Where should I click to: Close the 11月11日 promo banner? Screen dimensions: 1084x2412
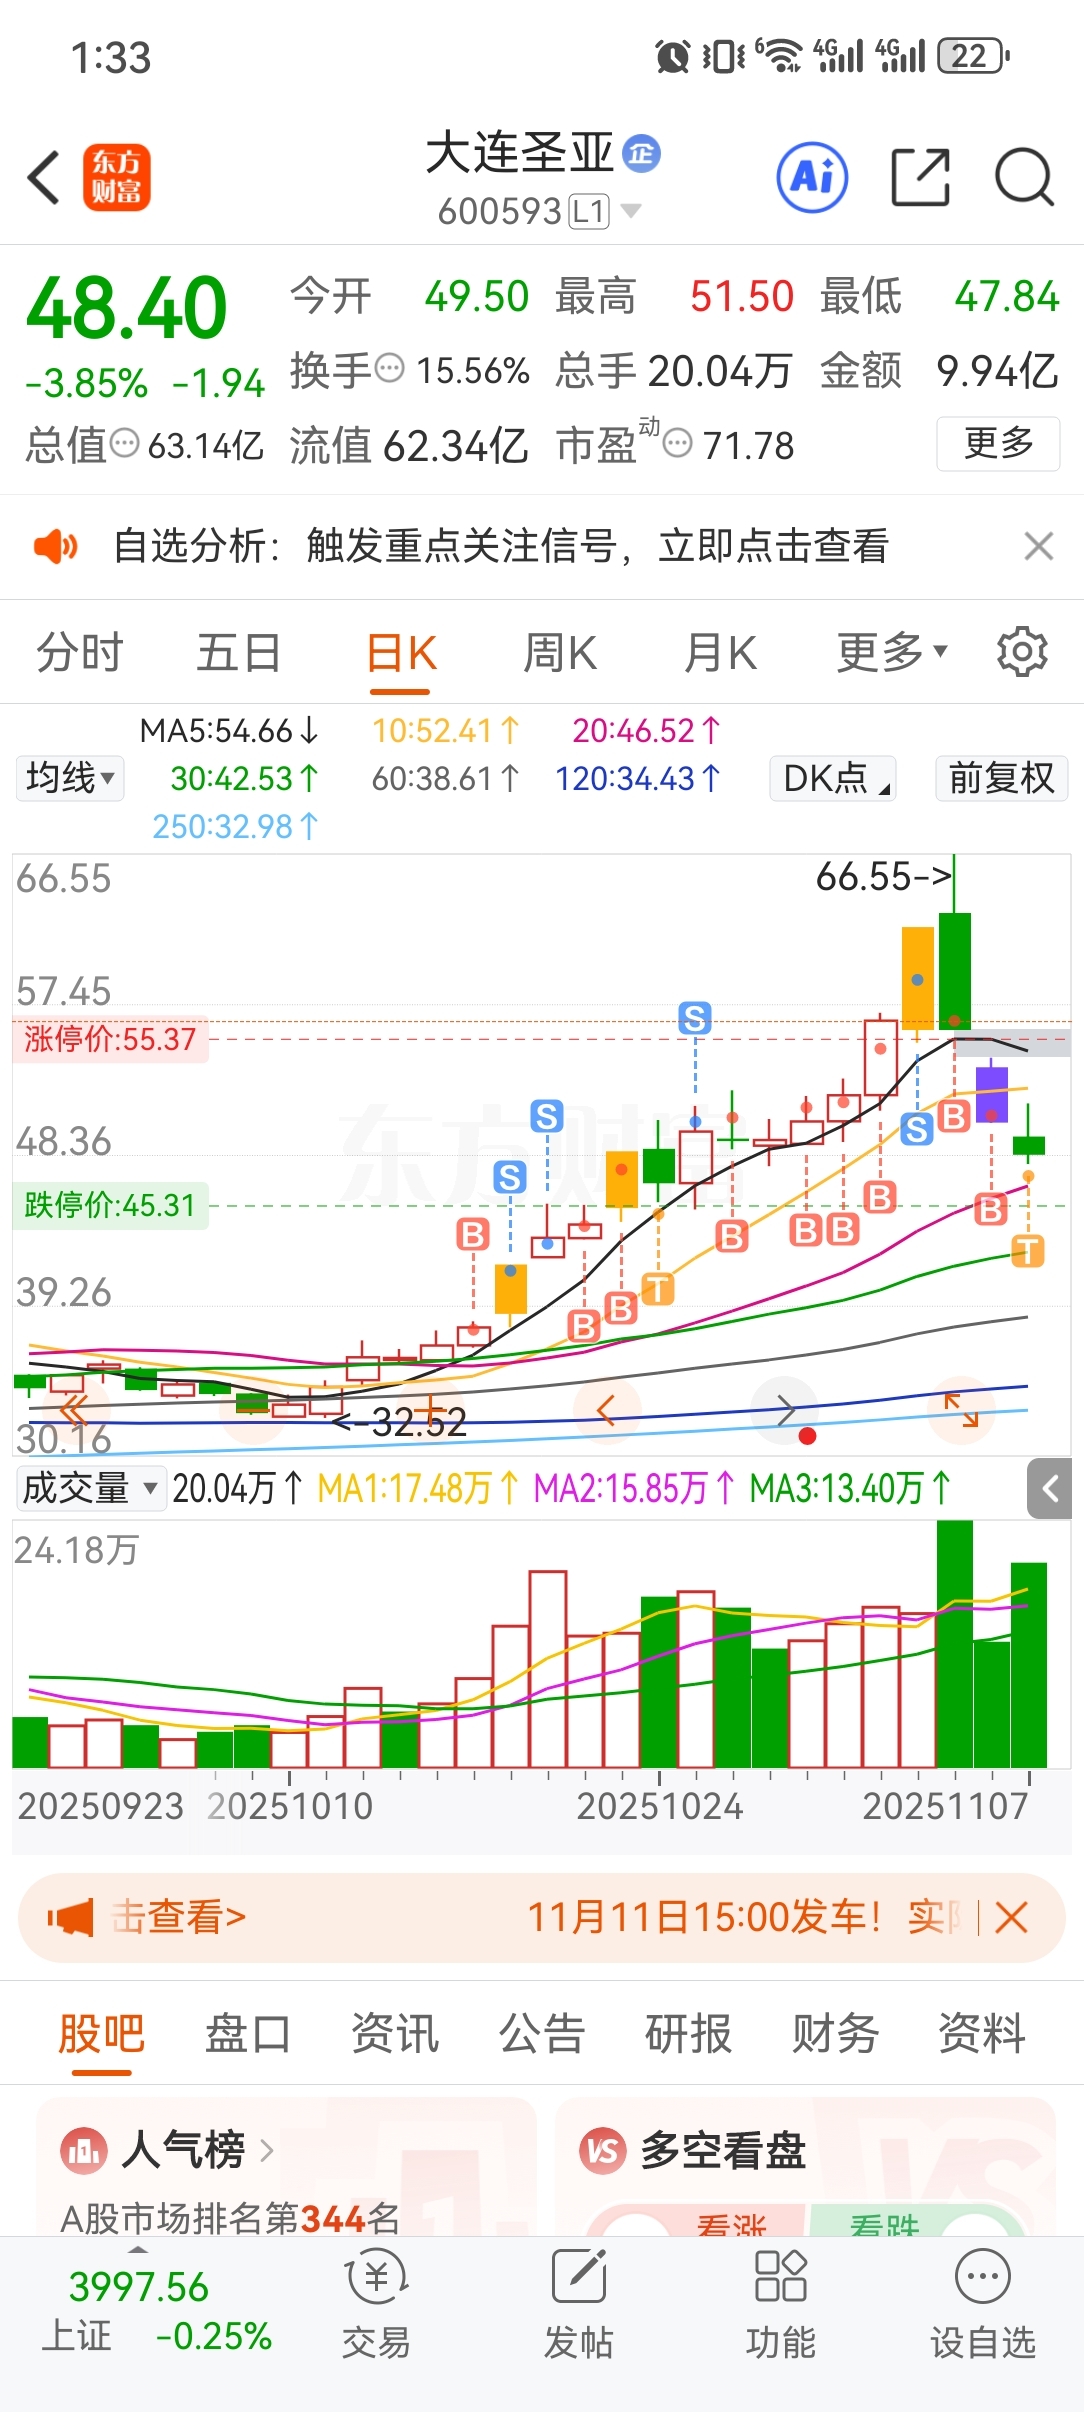pos(1011,1917)
